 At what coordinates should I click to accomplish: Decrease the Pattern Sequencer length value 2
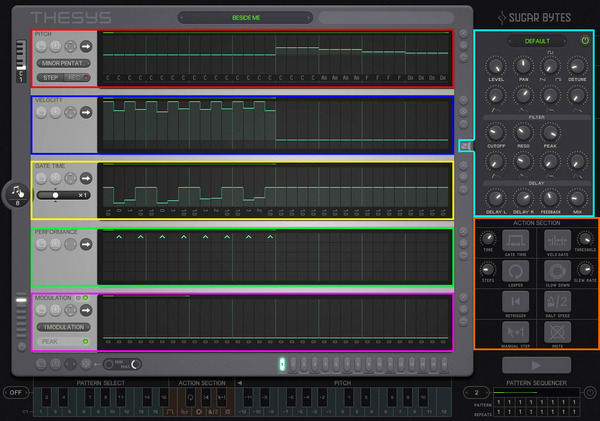466,392
